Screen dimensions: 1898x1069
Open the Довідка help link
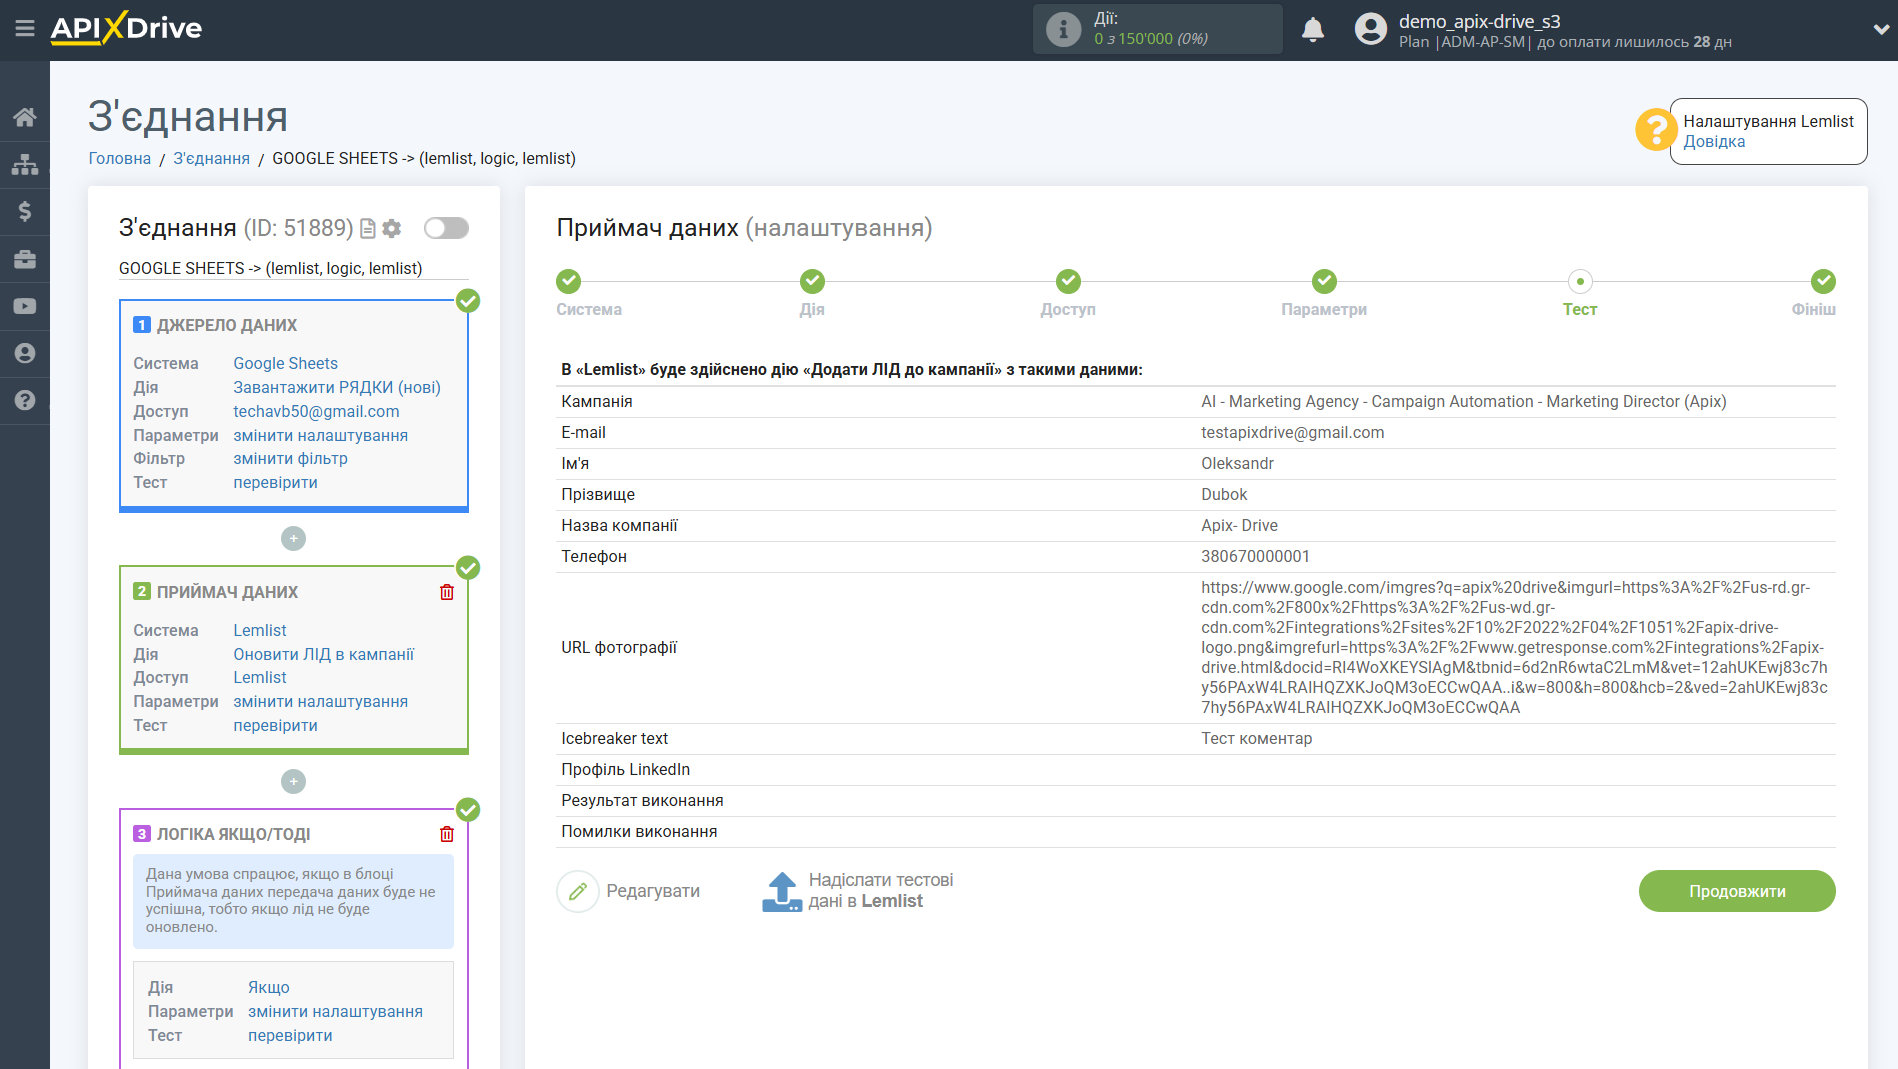click(1714, 142)
